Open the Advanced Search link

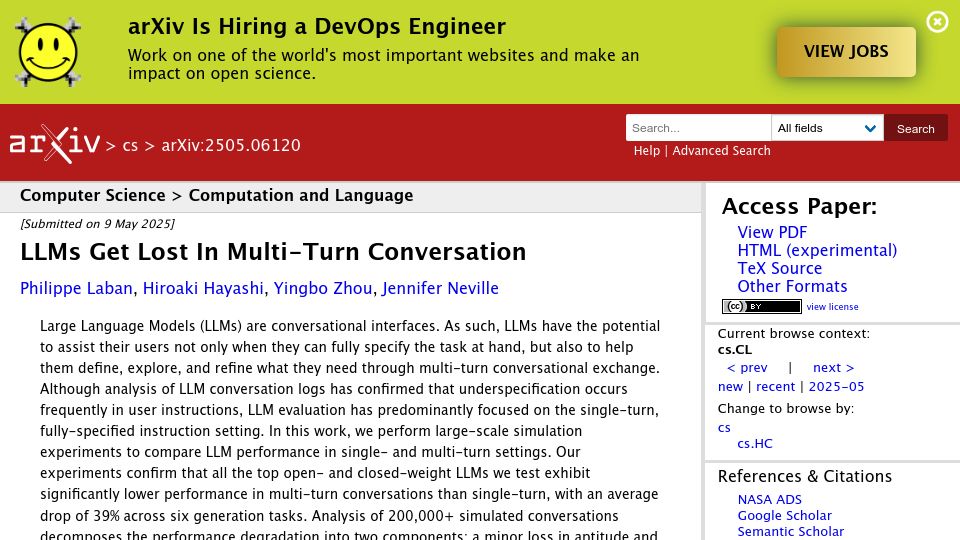tap(721, 151)
